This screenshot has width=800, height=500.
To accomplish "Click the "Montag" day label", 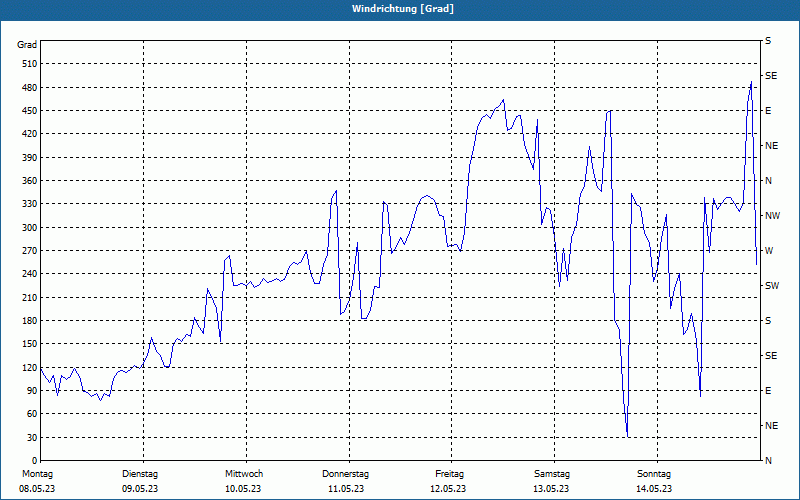I will 37,474.
